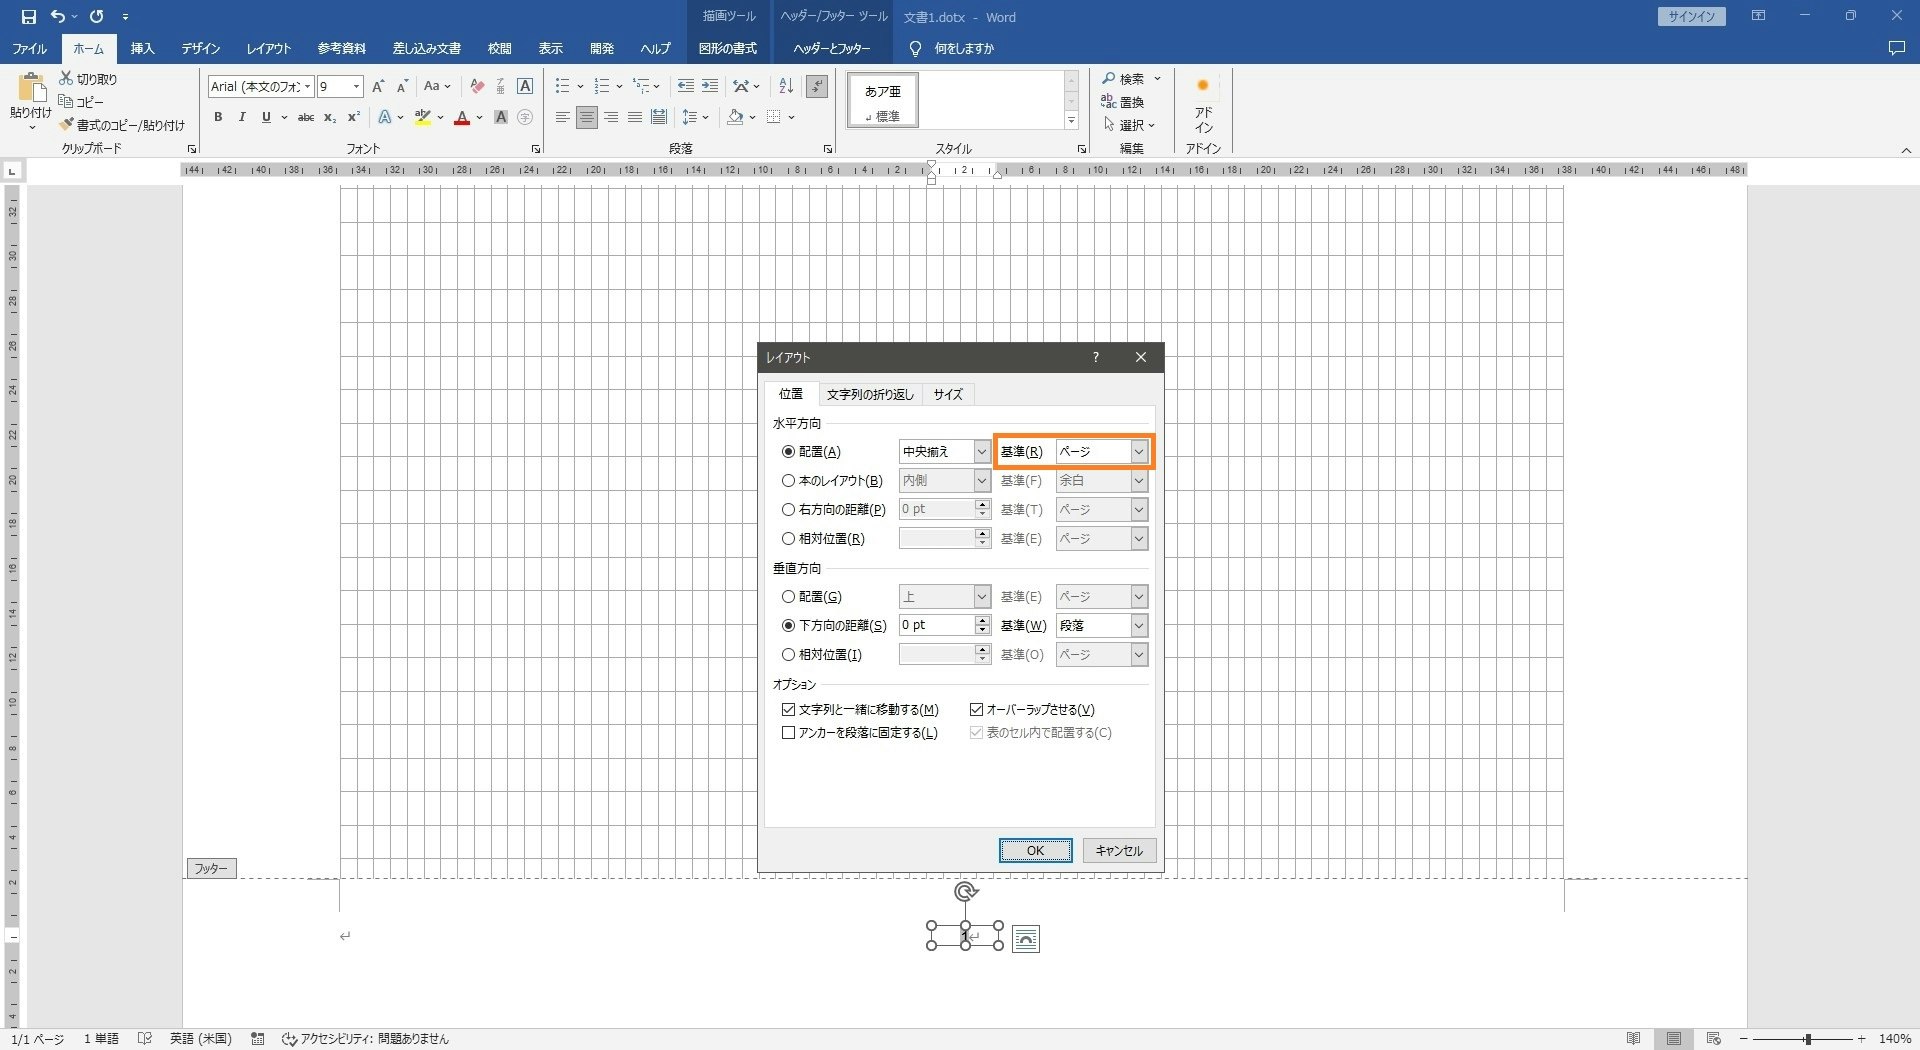Decrease paragraph indent

coord(685,87)
